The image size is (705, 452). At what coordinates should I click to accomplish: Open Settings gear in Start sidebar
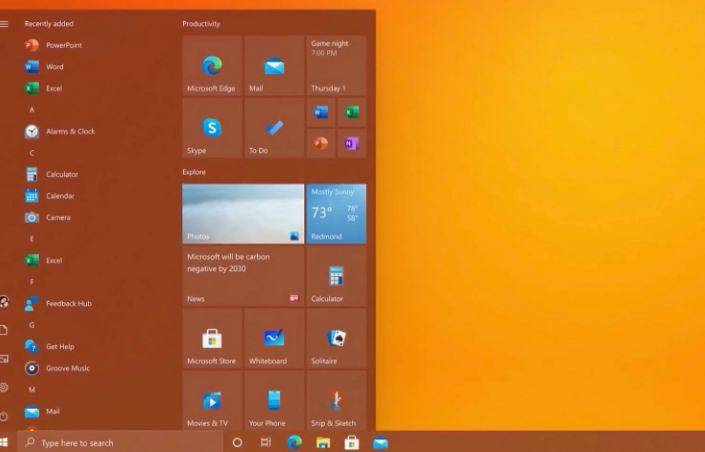(4, 387)
